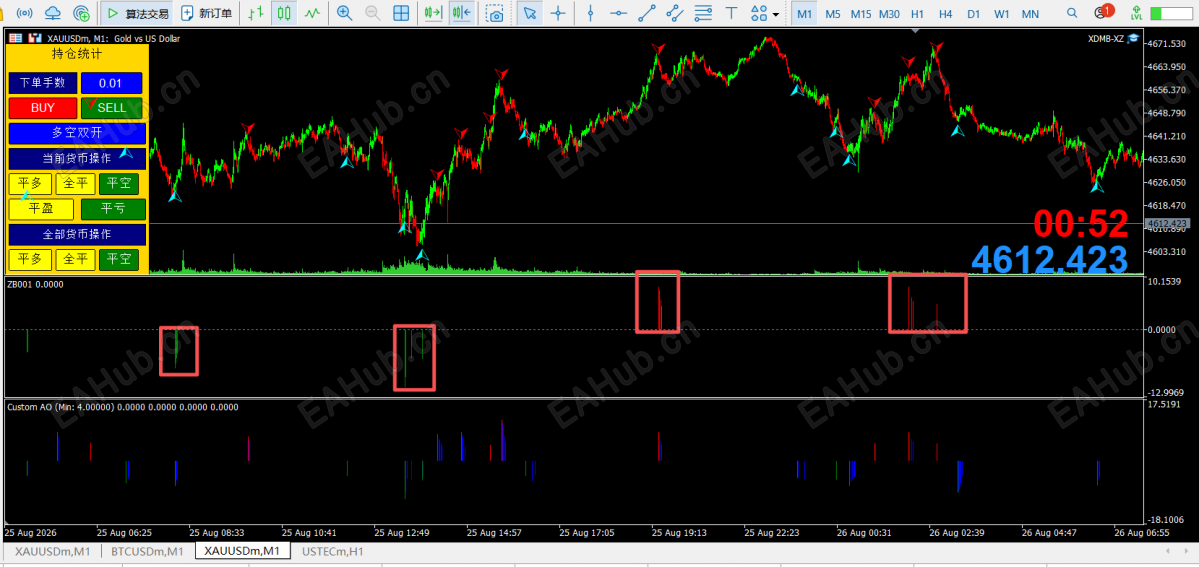Open the cloud VPS hosting icon
Screen dimensions: 1199x567
(x=53, y=13)
